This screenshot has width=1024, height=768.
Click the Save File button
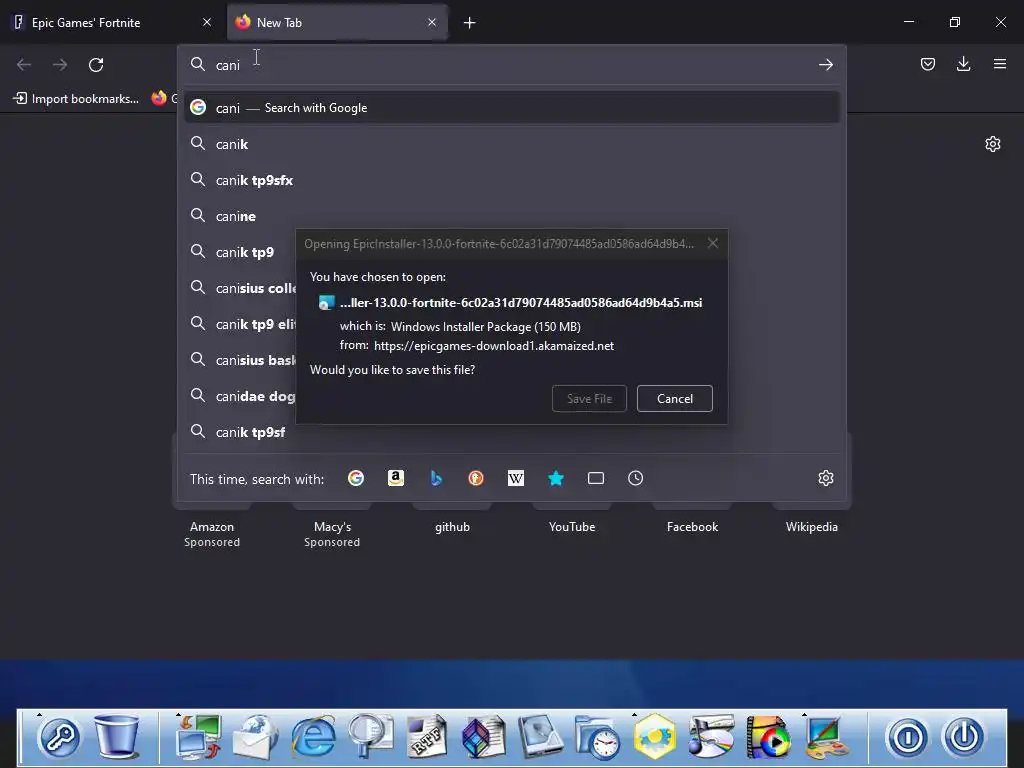(589, 398)
